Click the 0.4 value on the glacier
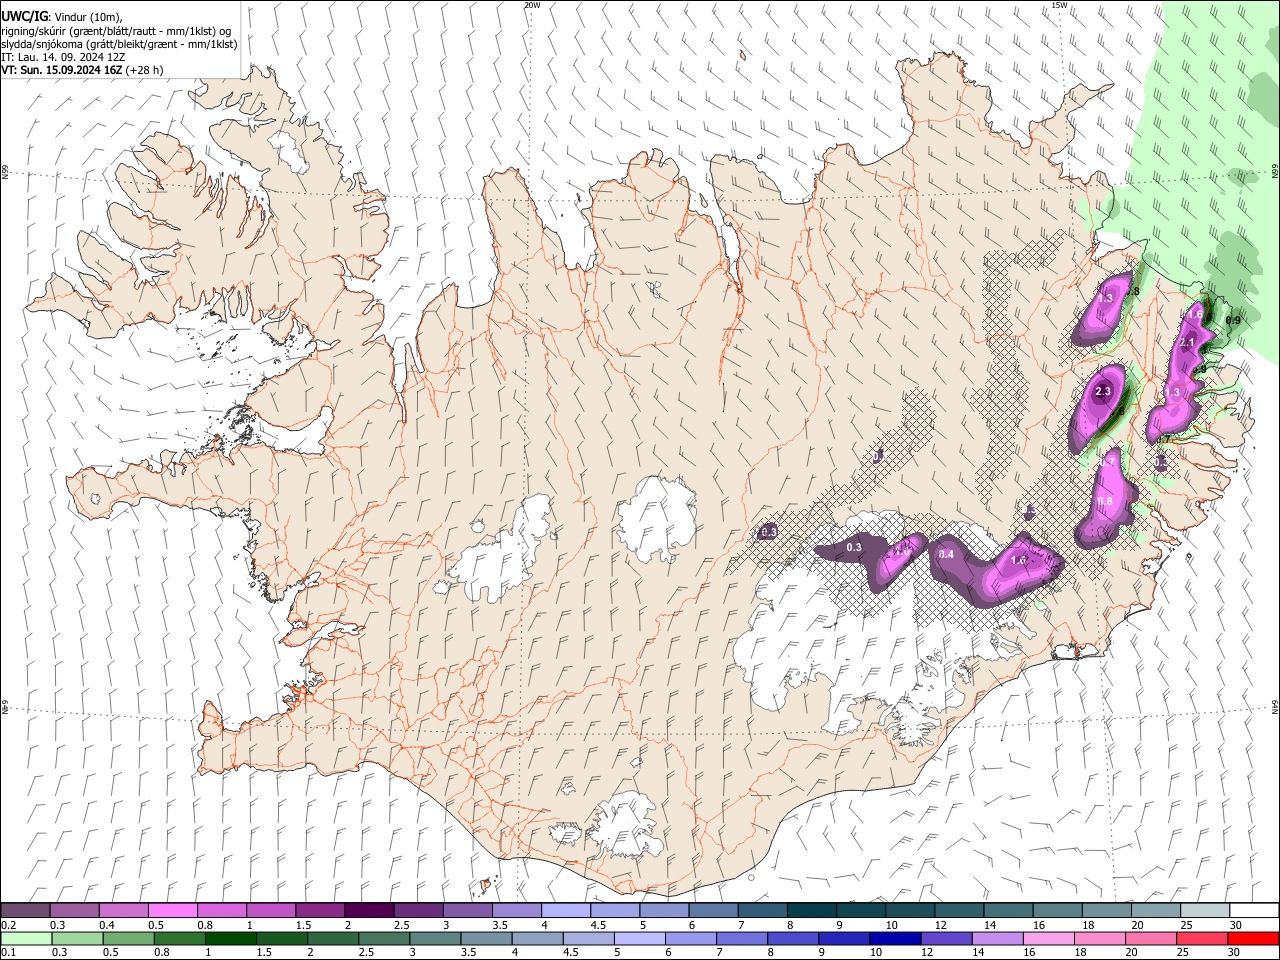 946,554
